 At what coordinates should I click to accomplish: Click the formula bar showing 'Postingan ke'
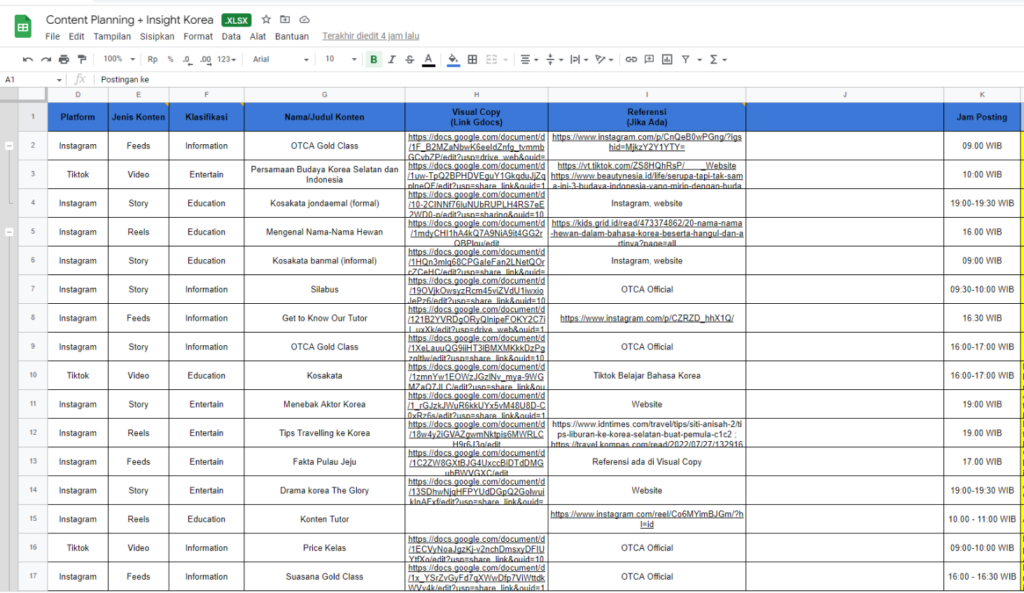[x=558, y=80]
